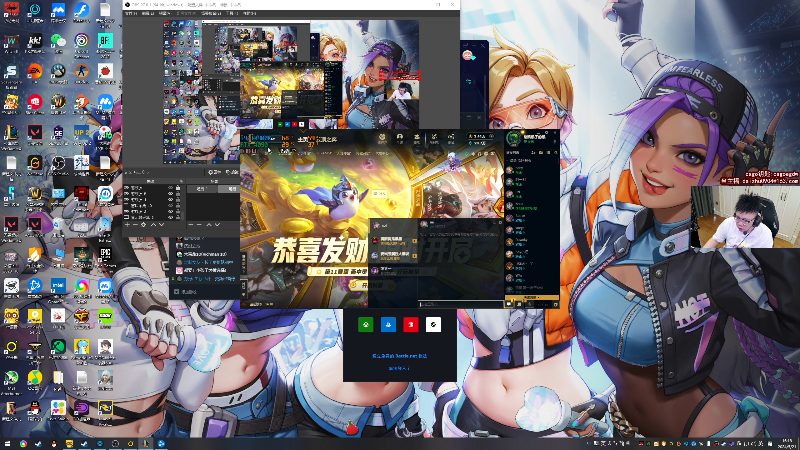Launch the EA app shortcut
Screen dimensions: 800x450
tap(35, 71)
